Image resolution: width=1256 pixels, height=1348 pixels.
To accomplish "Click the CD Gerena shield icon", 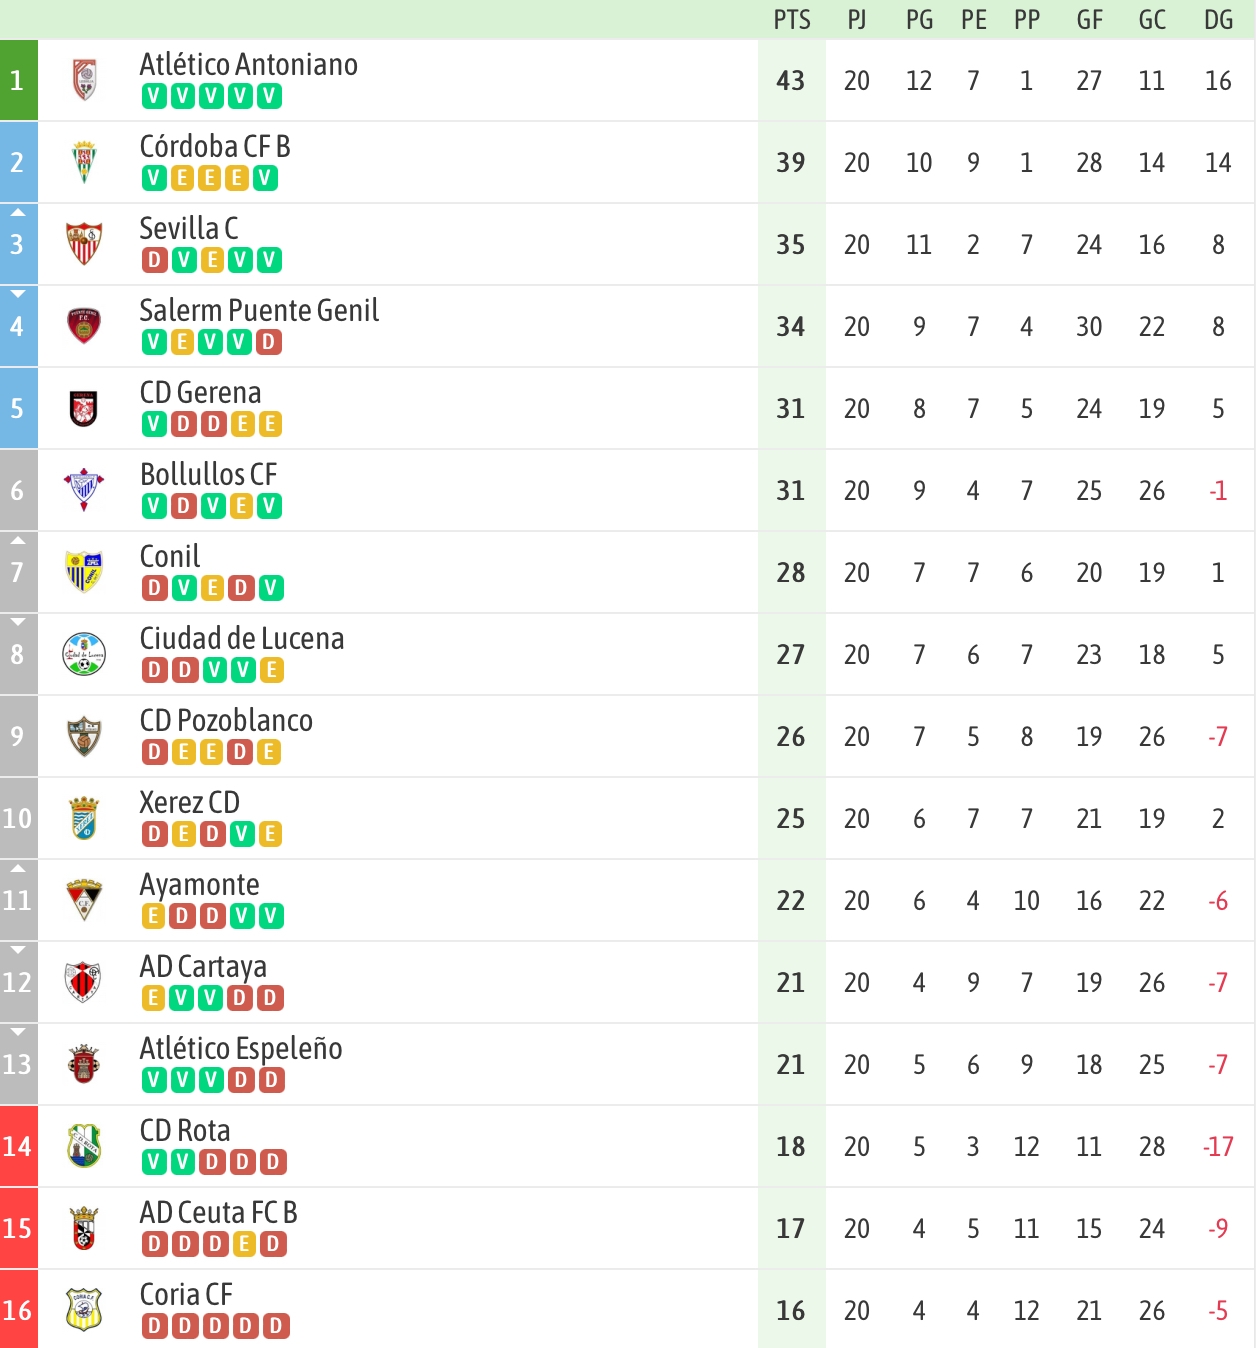I will (84, 408).
